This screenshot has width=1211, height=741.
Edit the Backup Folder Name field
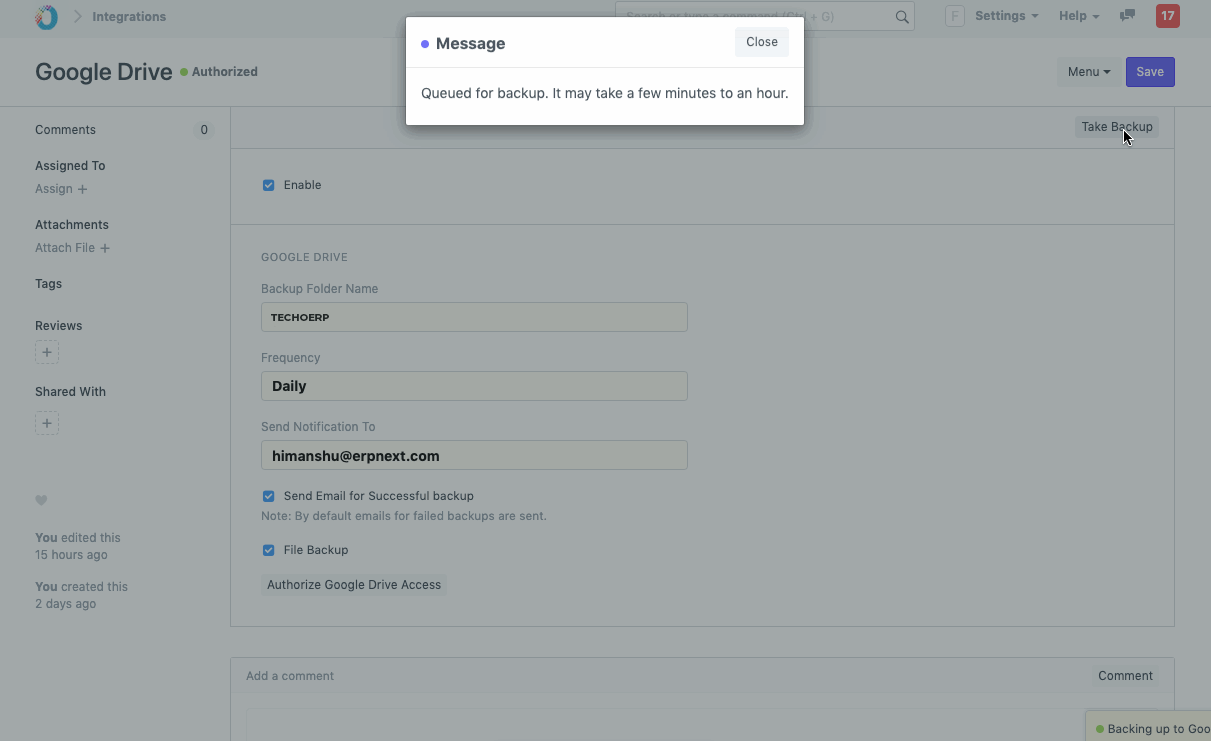coord(474,317)
